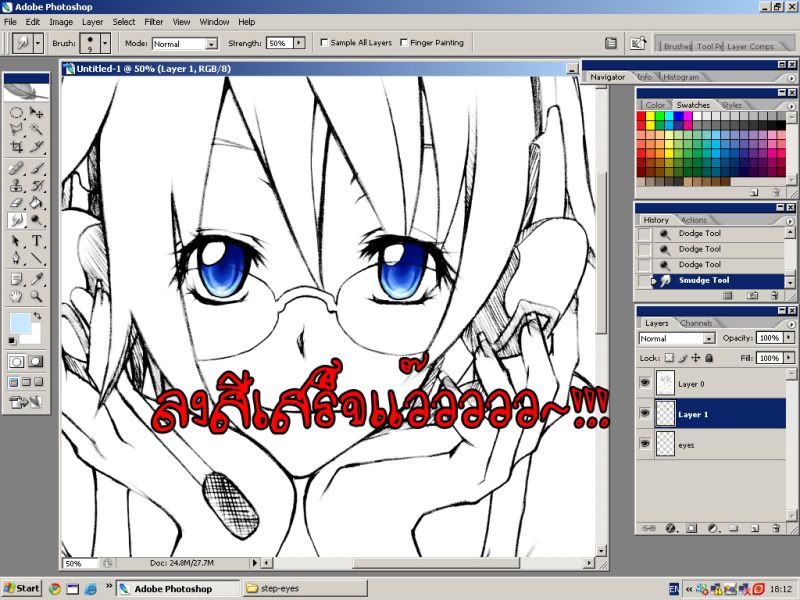800x600 pixels.
Task: Select the Smudge tool in toolbox
Action: click(16, 220)
